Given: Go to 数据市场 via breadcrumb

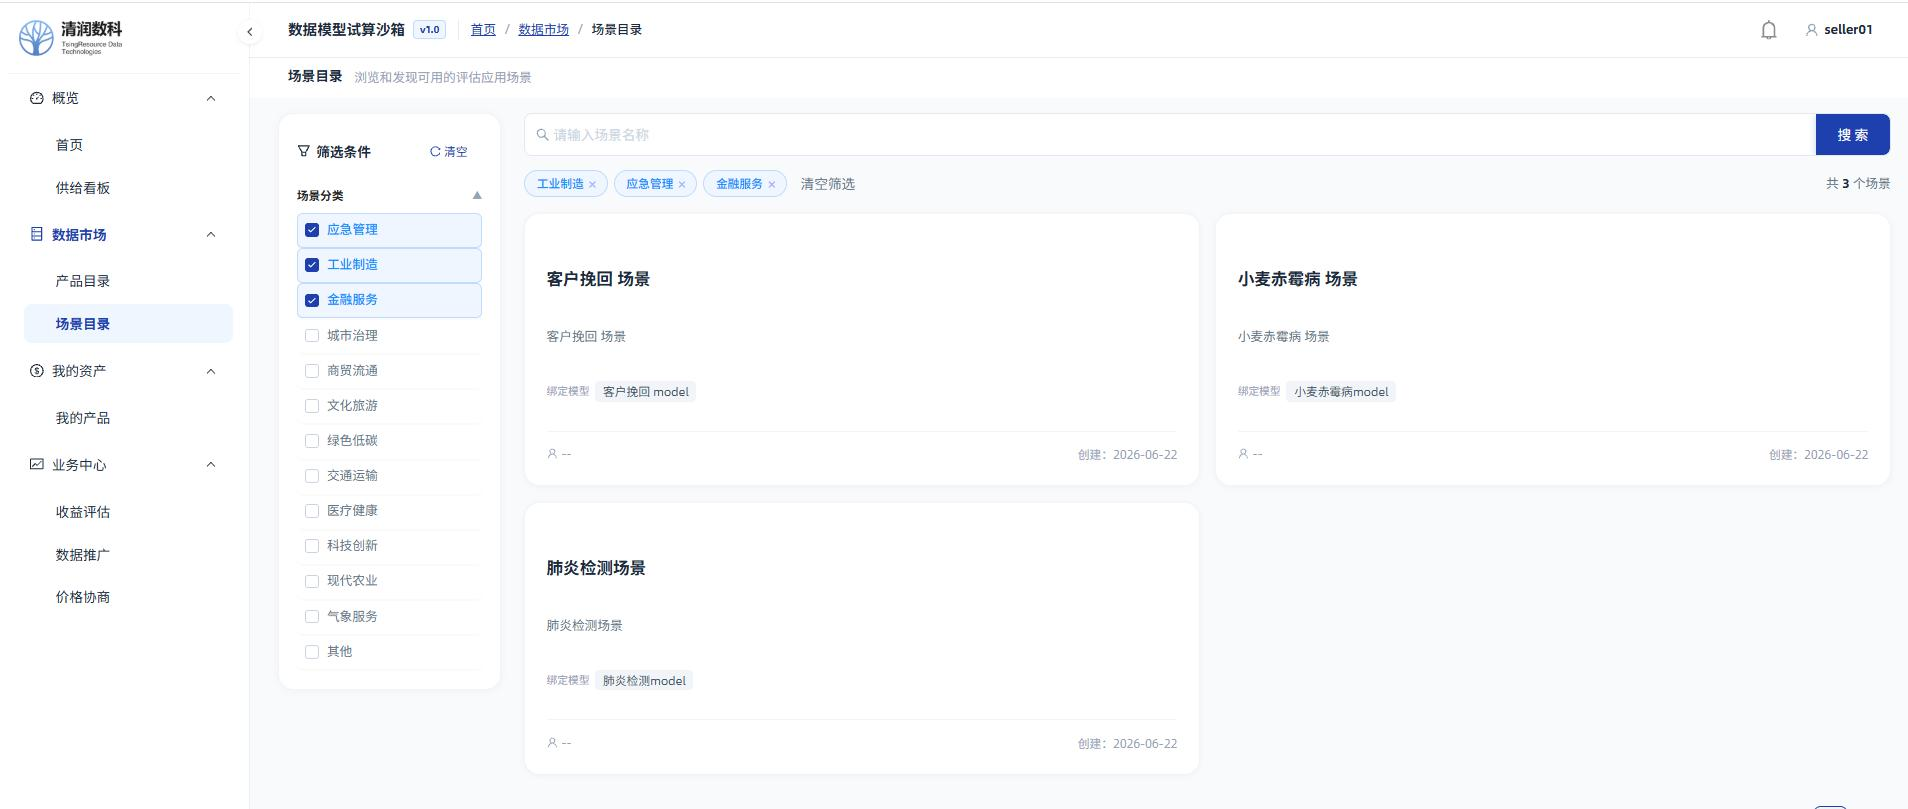Looking at the screenshot, I should click(543, 30).
